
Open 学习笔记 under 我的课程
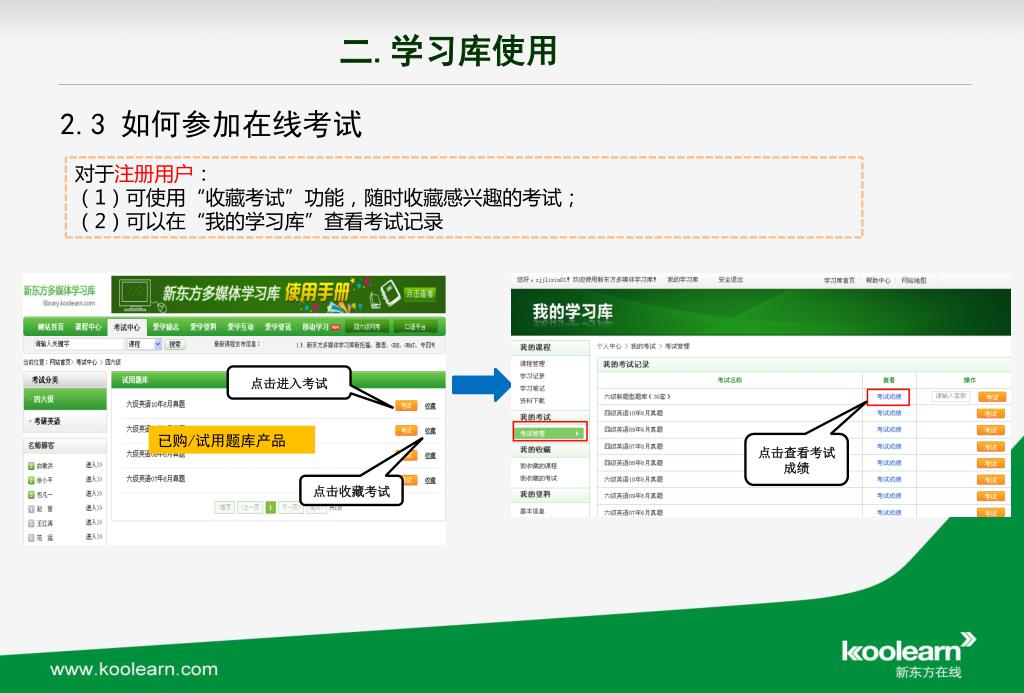tap(532, 389)
